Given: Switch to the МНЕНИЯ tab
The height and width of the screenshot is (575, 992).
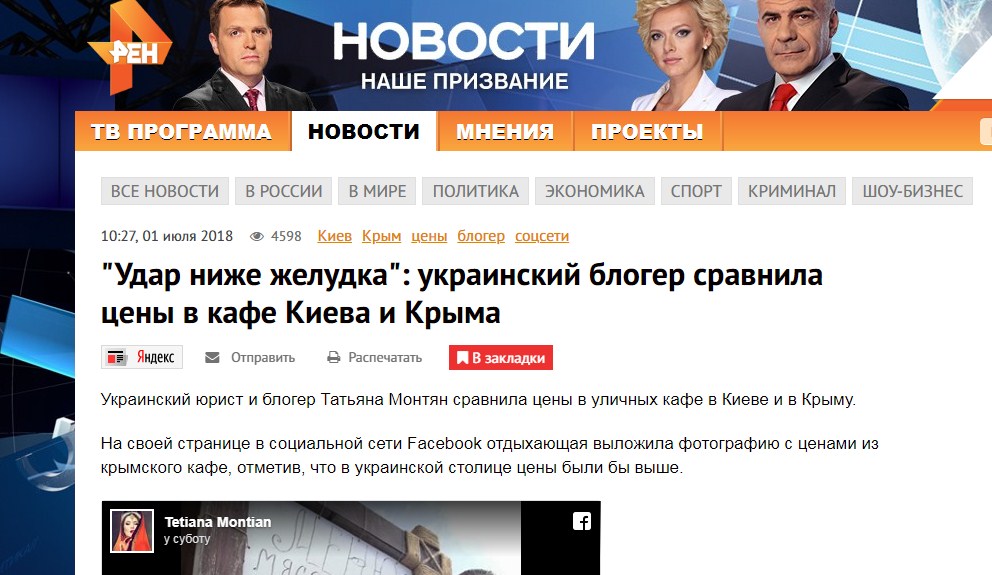Looking at the screenshot, I should (505, 132).
